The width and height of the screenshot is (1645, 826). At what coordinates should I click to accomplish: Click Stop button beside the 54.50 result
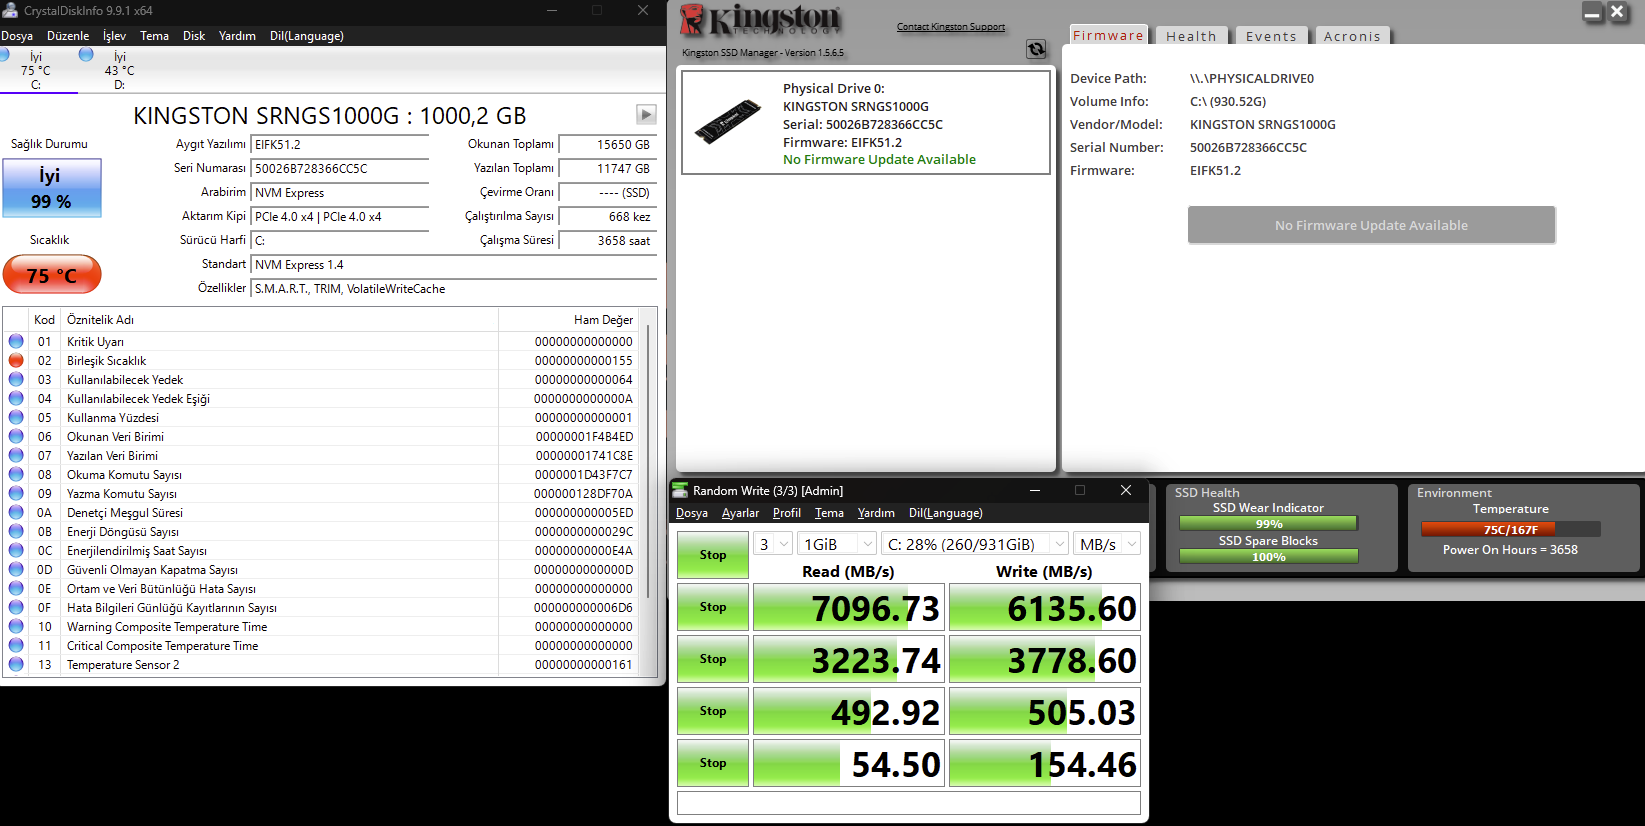point(713,763)
